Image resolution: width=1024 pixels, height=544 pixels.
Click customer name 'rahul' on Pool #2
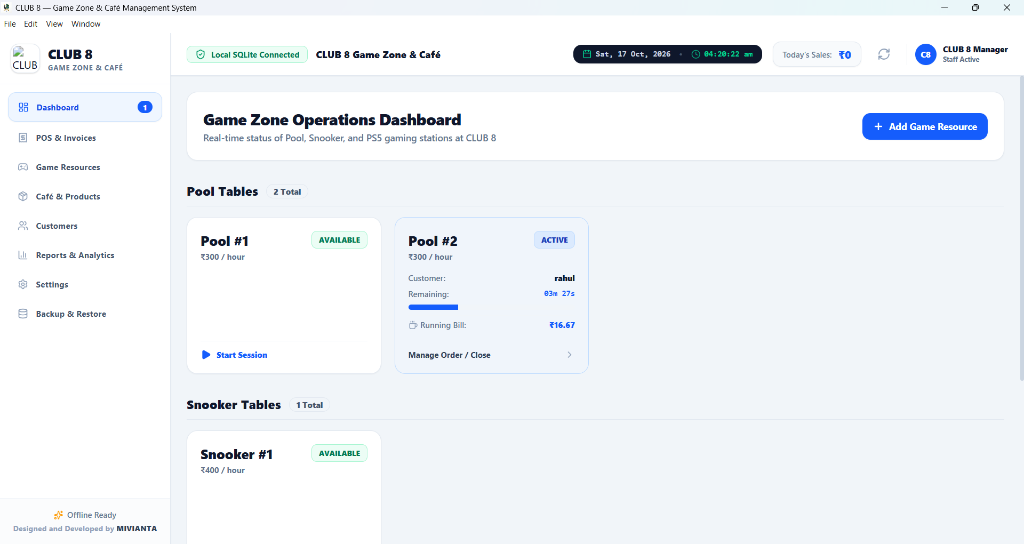coord(564,278)
